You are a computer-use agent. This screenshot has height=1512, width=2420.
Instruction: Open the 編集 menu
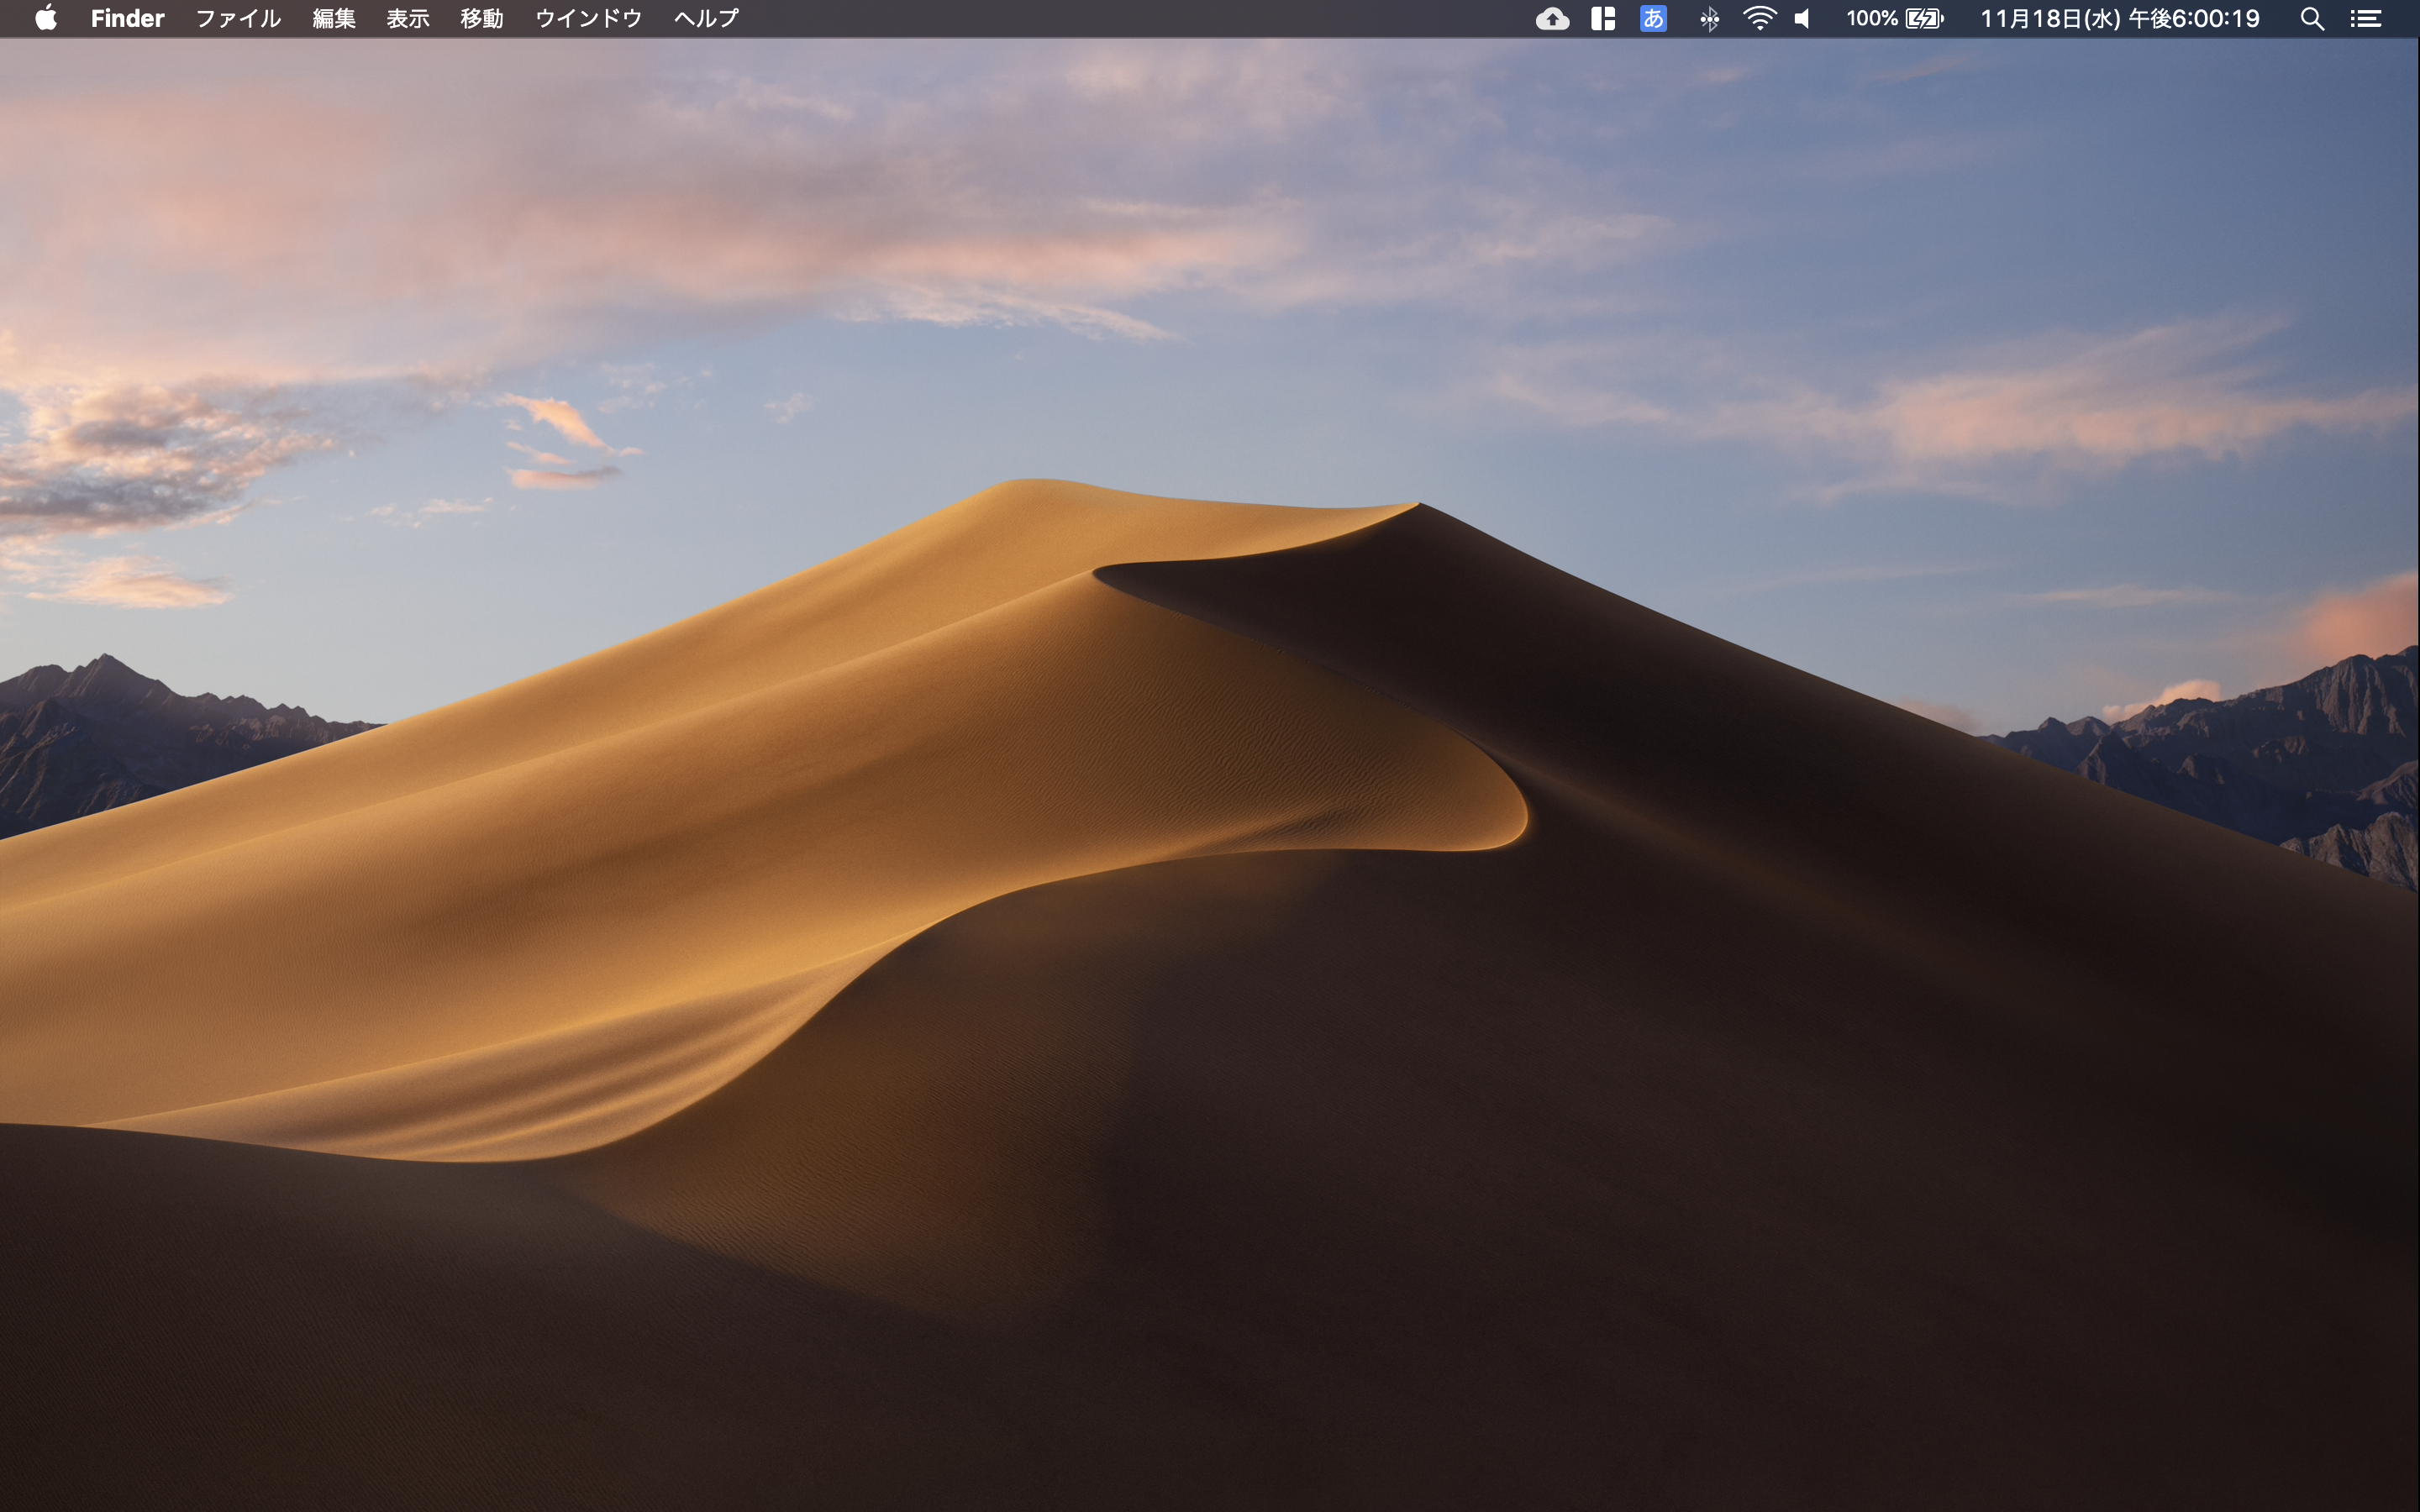[334, 18]
